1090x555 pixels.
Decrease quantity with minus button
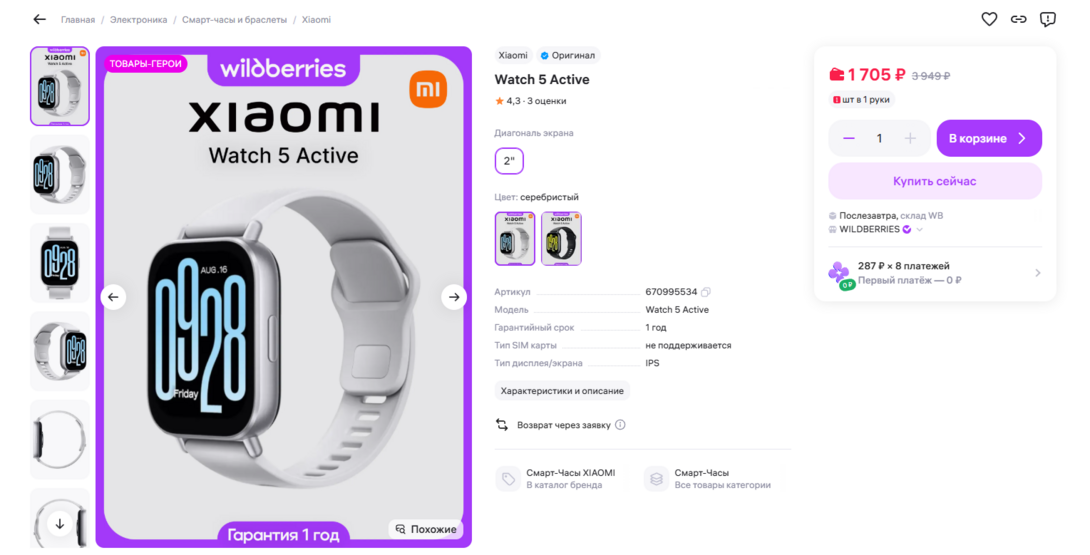[x=849, y=138]
